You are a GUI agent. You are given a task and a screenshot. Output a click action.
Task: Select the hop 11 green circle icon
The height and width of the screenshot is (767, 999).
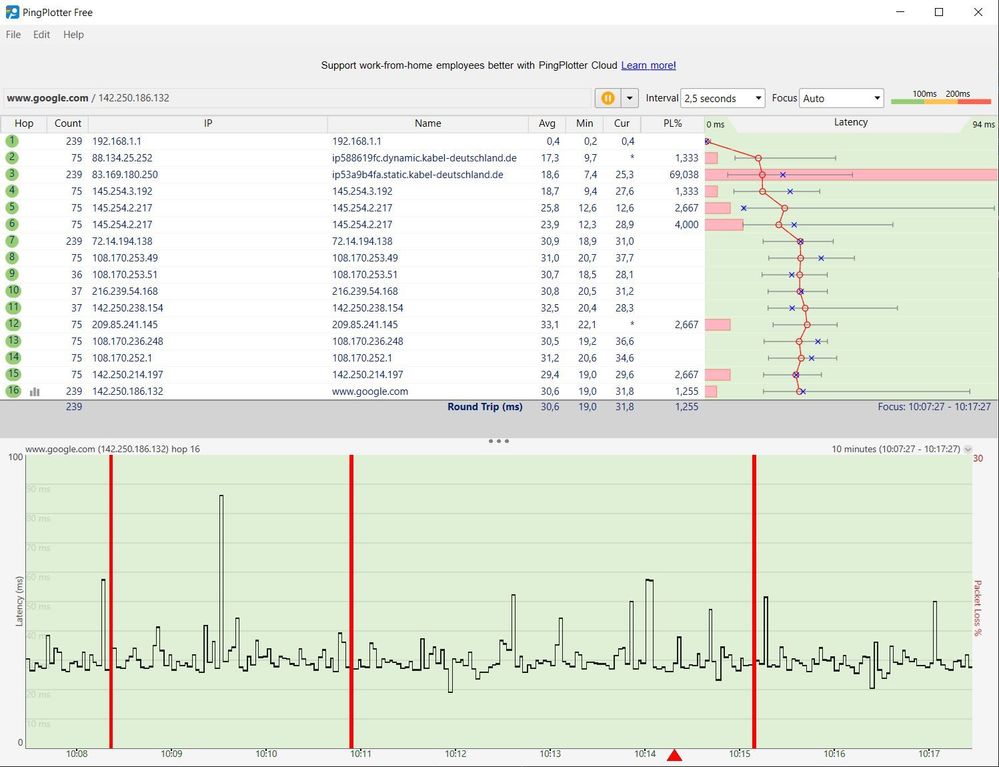pos(13,307)
